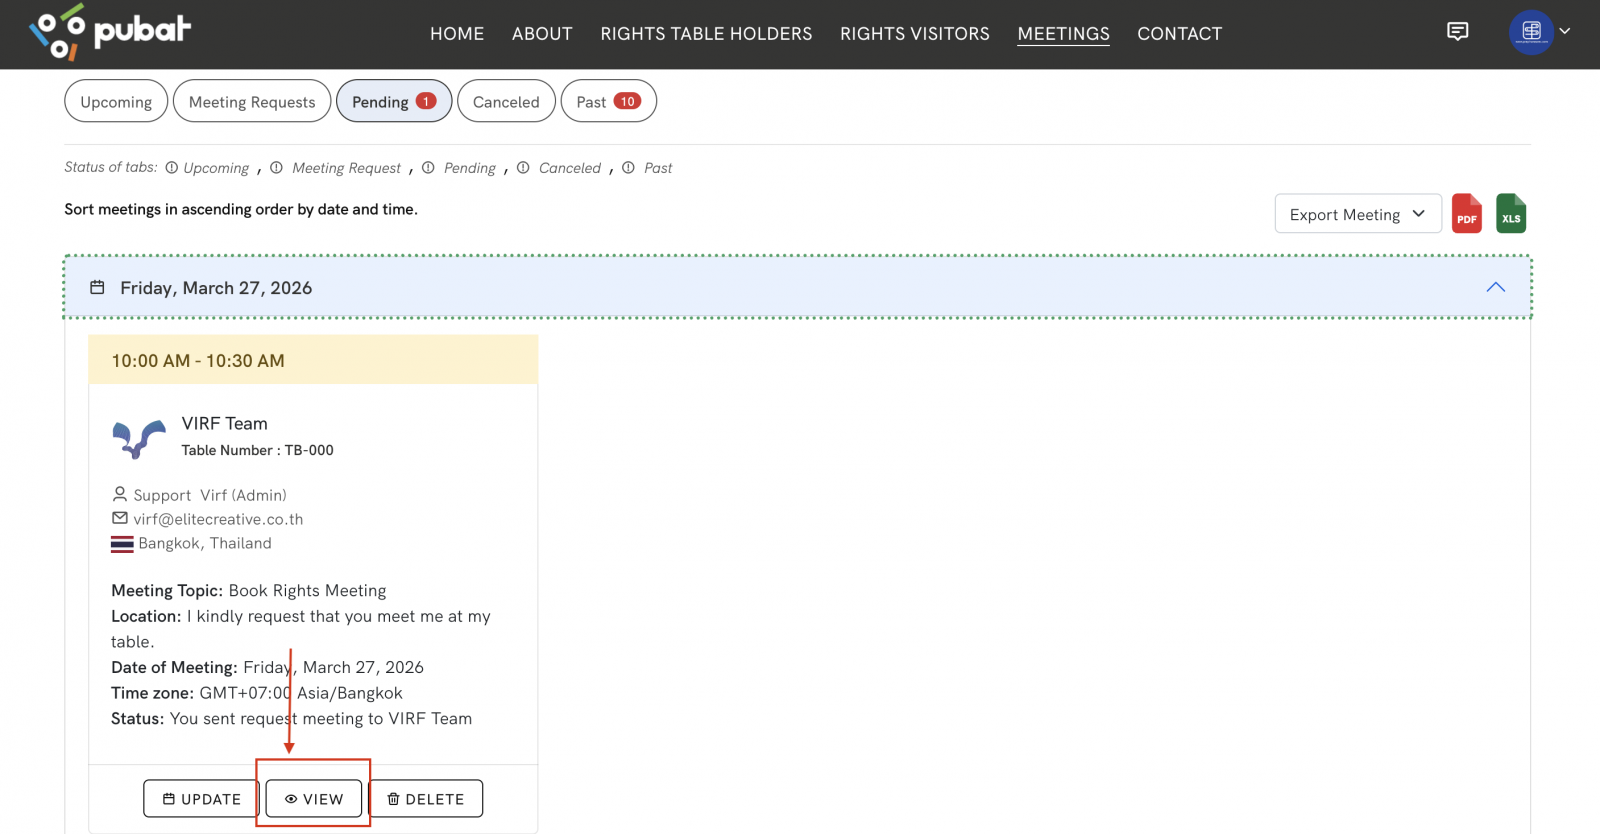Open the pubat logo home link
Viewport: 1600px width, 834px height.
pos(110,32)
